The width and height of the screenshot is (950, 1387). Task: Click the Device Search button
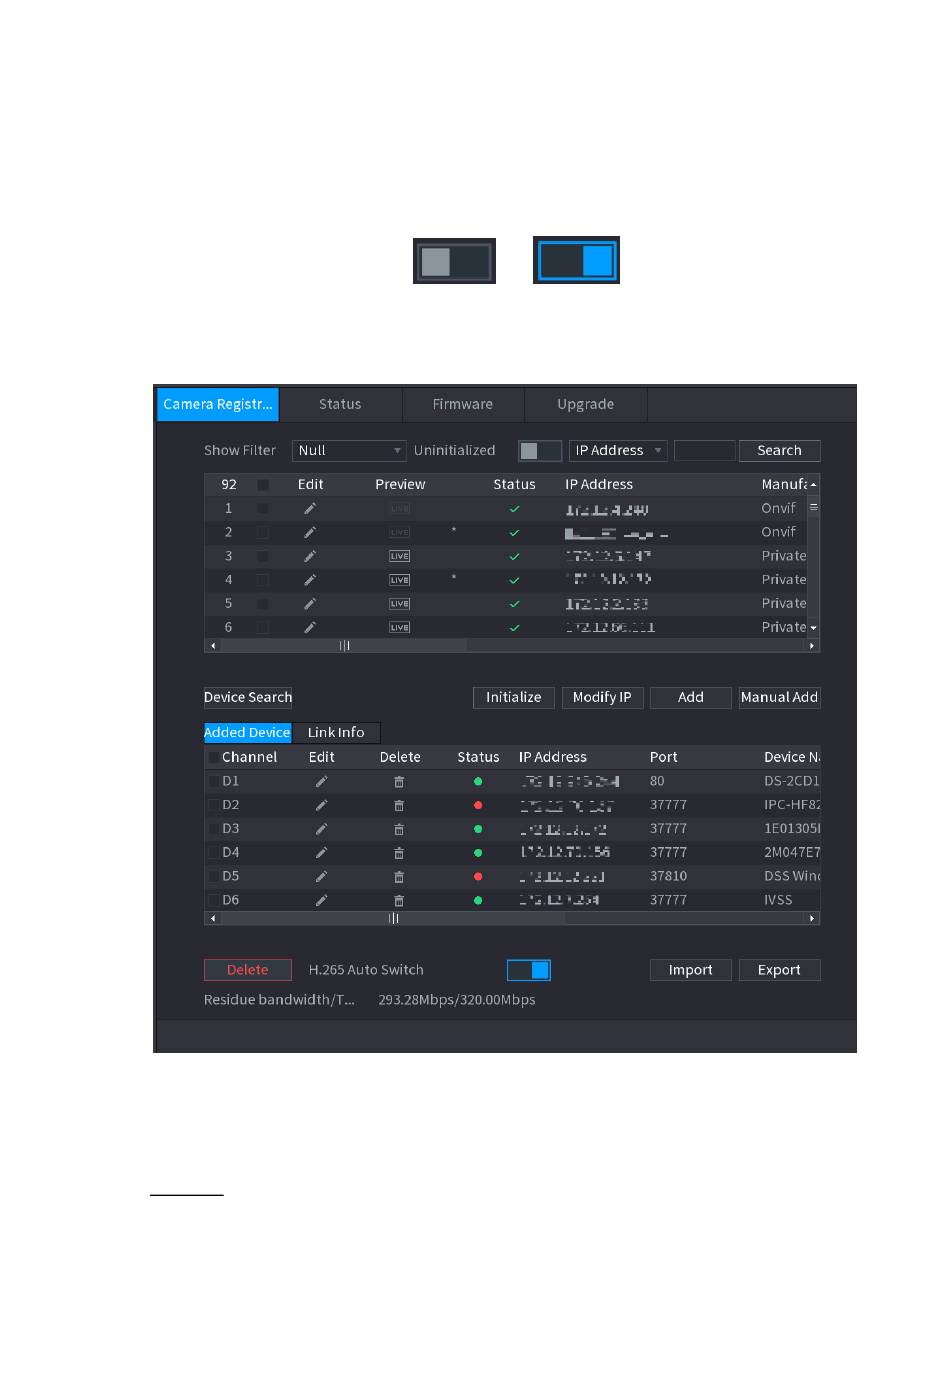pos(248,698)
